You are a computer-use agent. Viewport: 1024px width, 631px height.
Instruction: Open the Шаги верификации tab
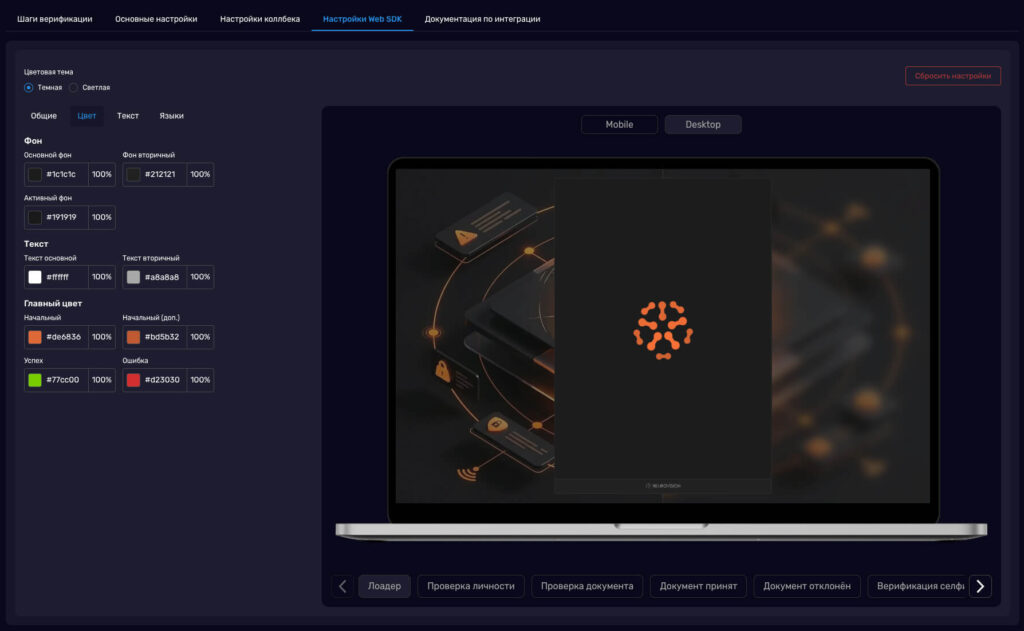pos(55,19)
